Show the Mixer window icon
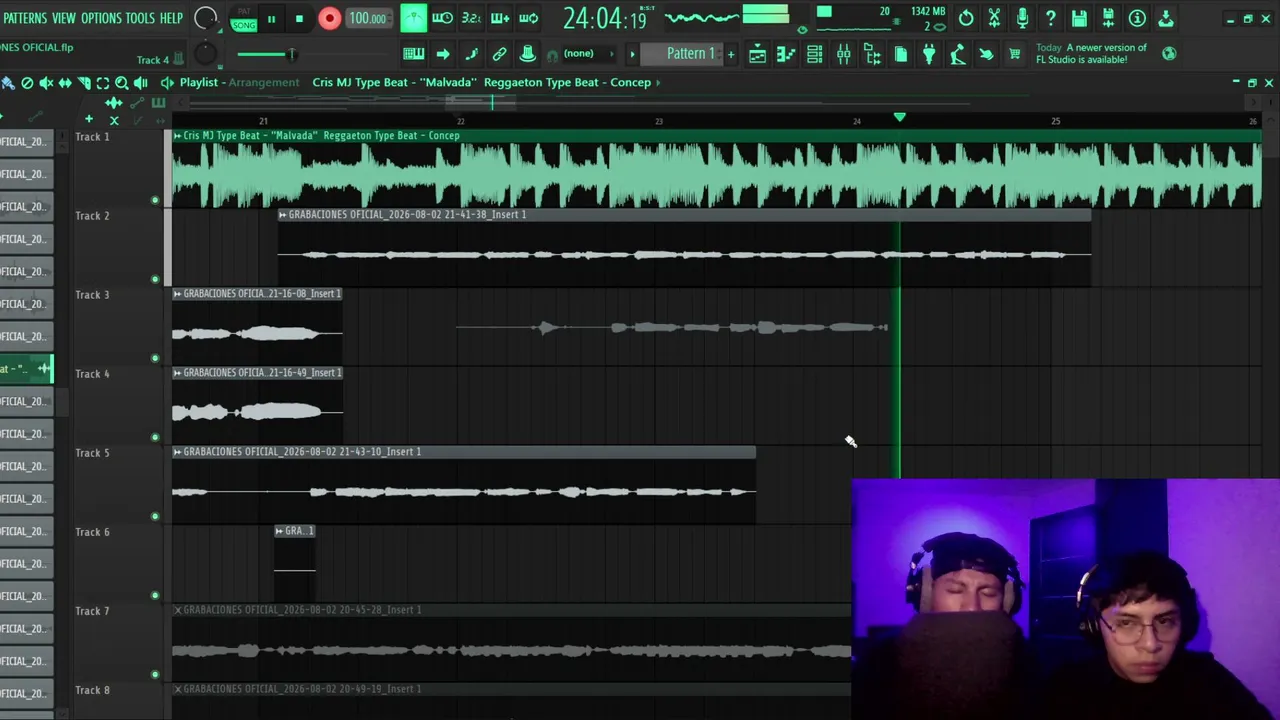This screenshot has width=1280, height=720. 844,54
